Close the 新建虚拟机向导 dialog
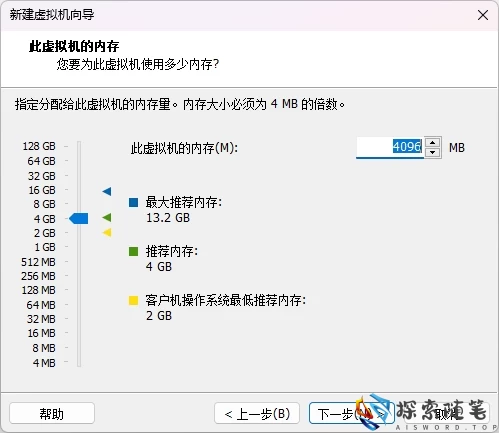Viewport: 499px width, 433px height. pyautogui.click(x=483, y=15)
